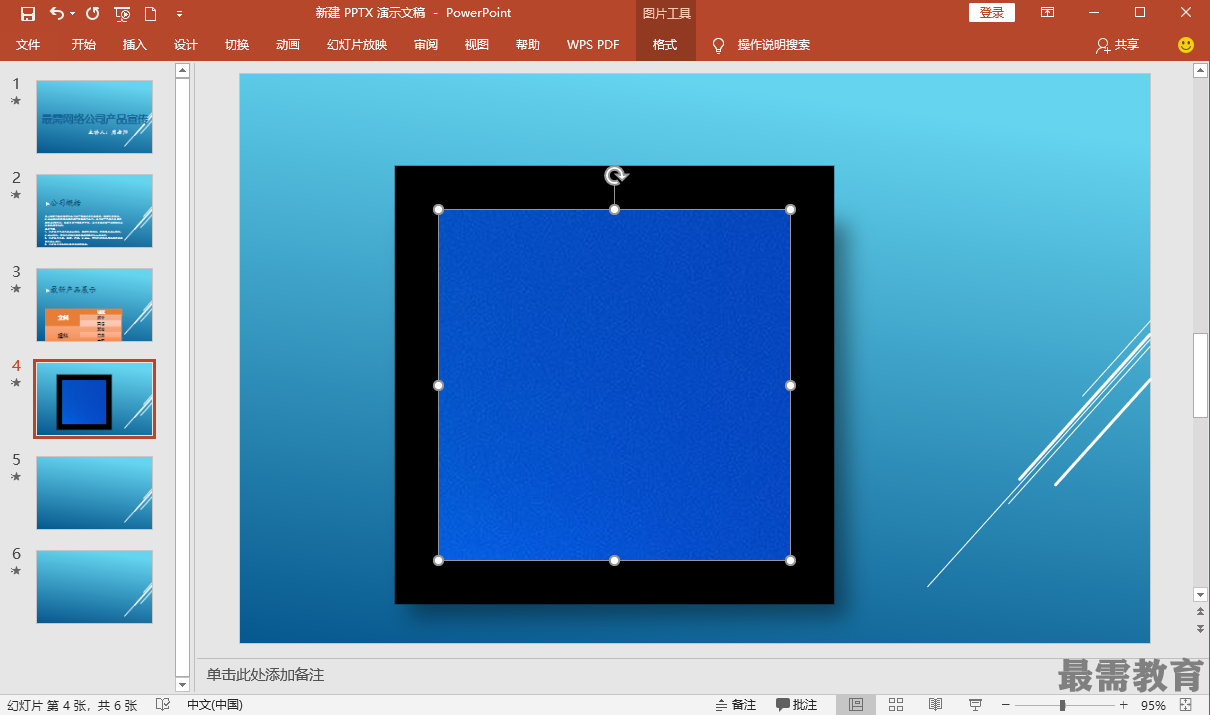Switch to the 设计 tab
The width and height of the screenshot is (1210, 715).
pyautogui.click(x=186, y=45)
